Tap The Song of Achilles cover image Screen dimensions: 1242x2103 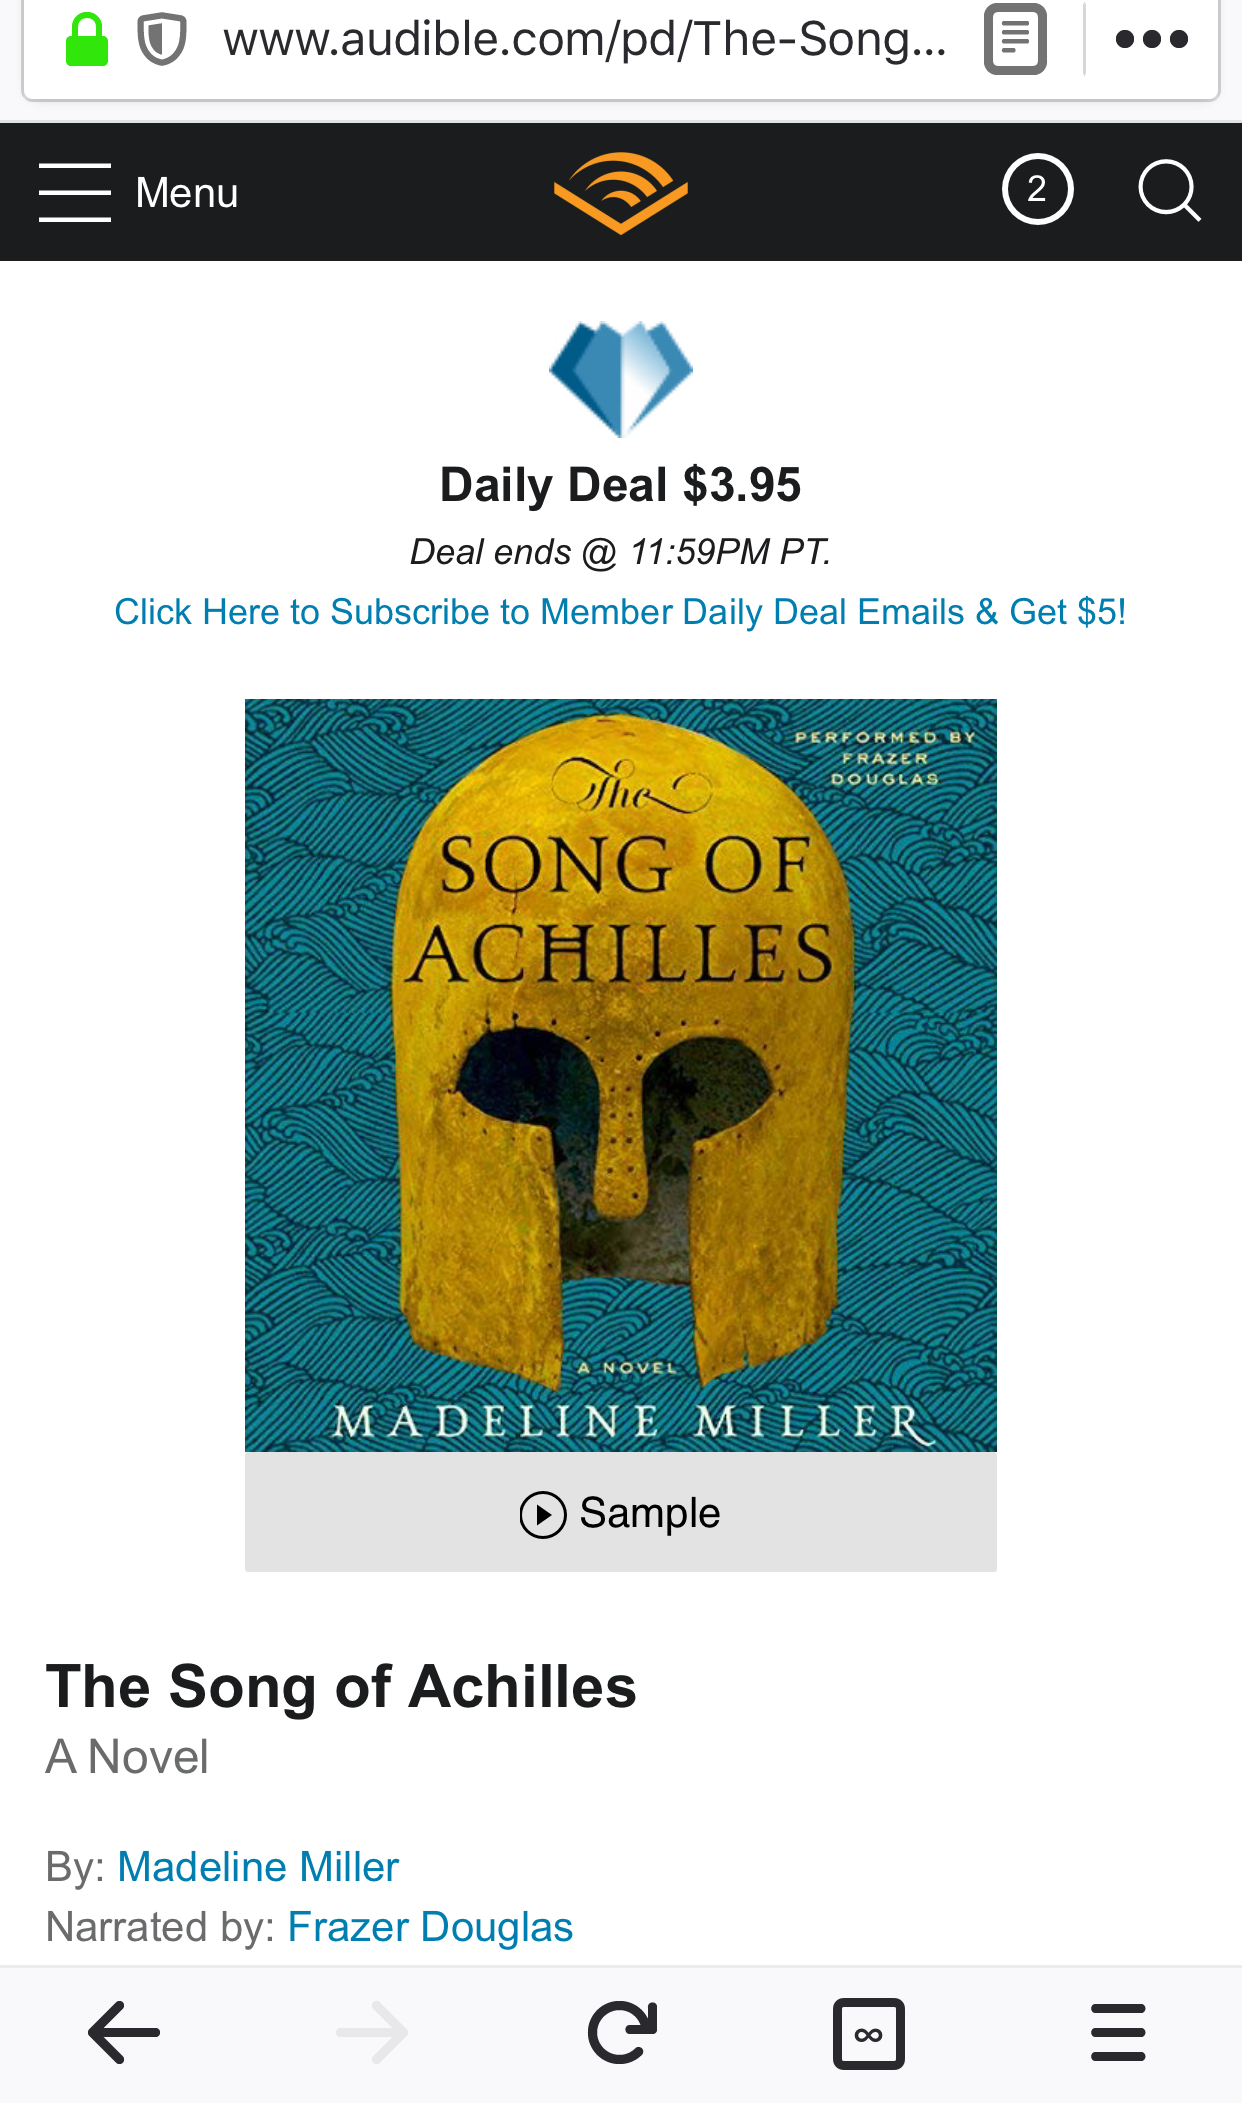[x=620, y=1075]
